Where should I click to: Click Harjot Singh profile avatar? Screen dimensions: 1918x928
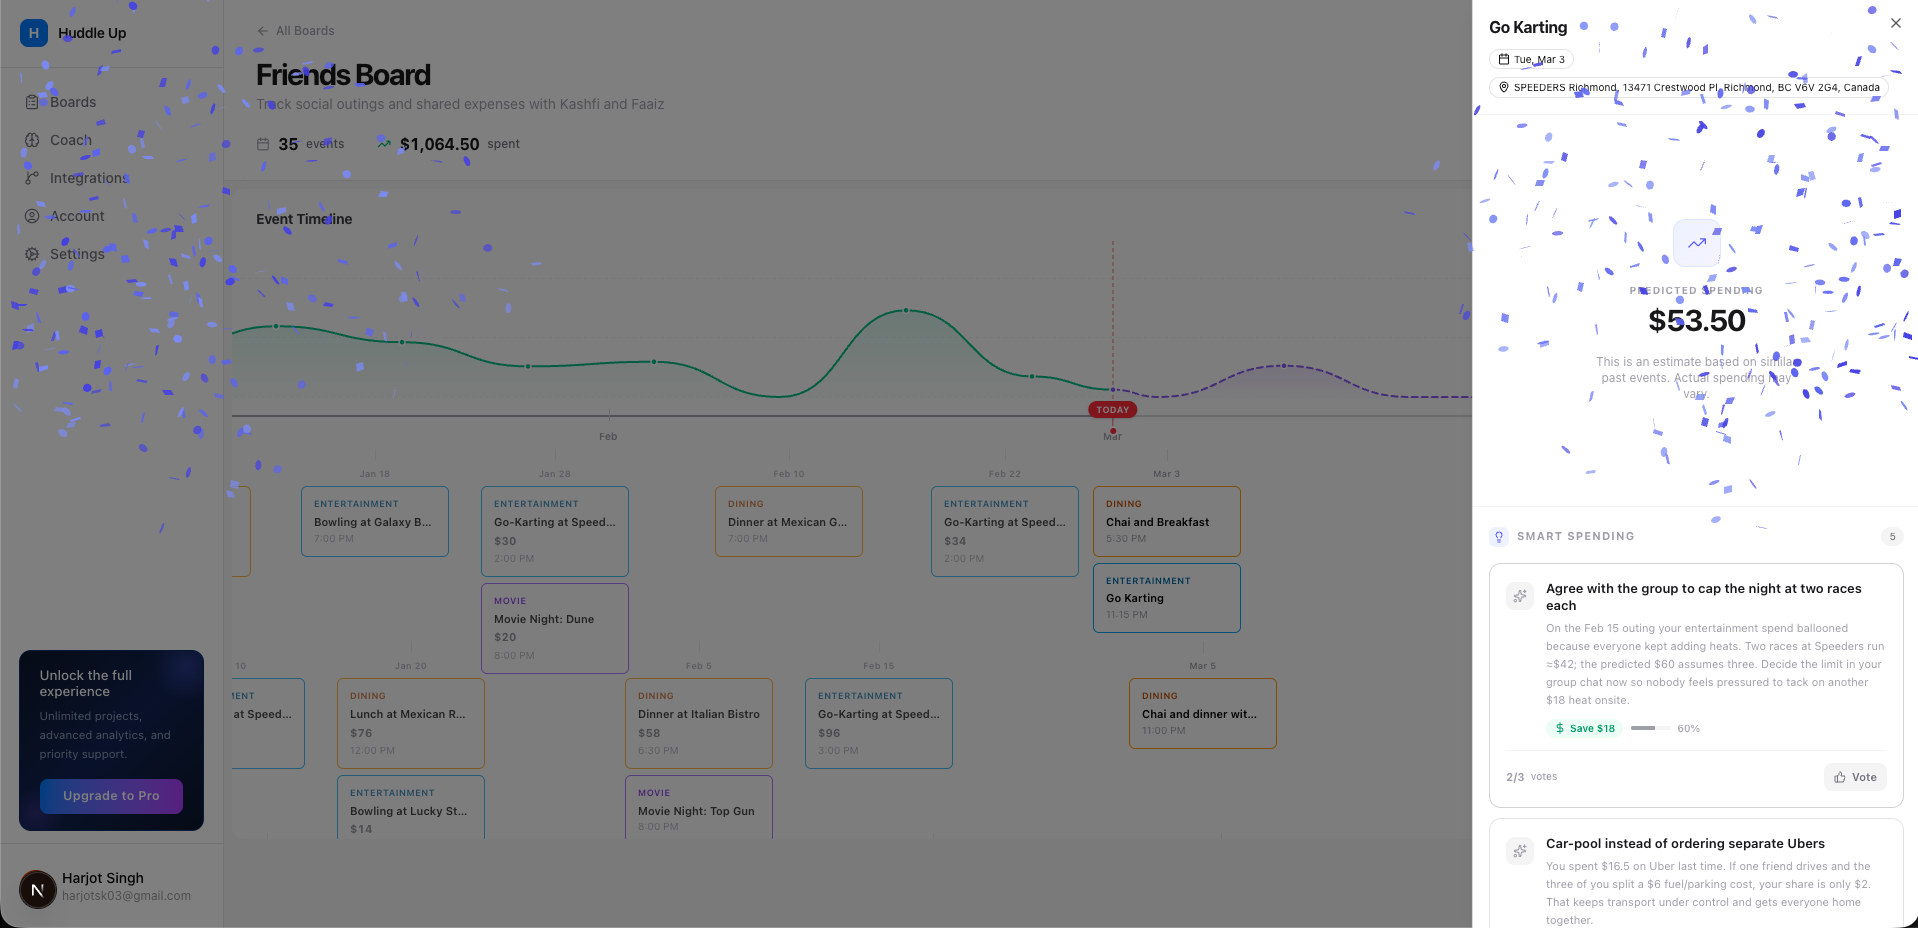(x=38, y=889)
